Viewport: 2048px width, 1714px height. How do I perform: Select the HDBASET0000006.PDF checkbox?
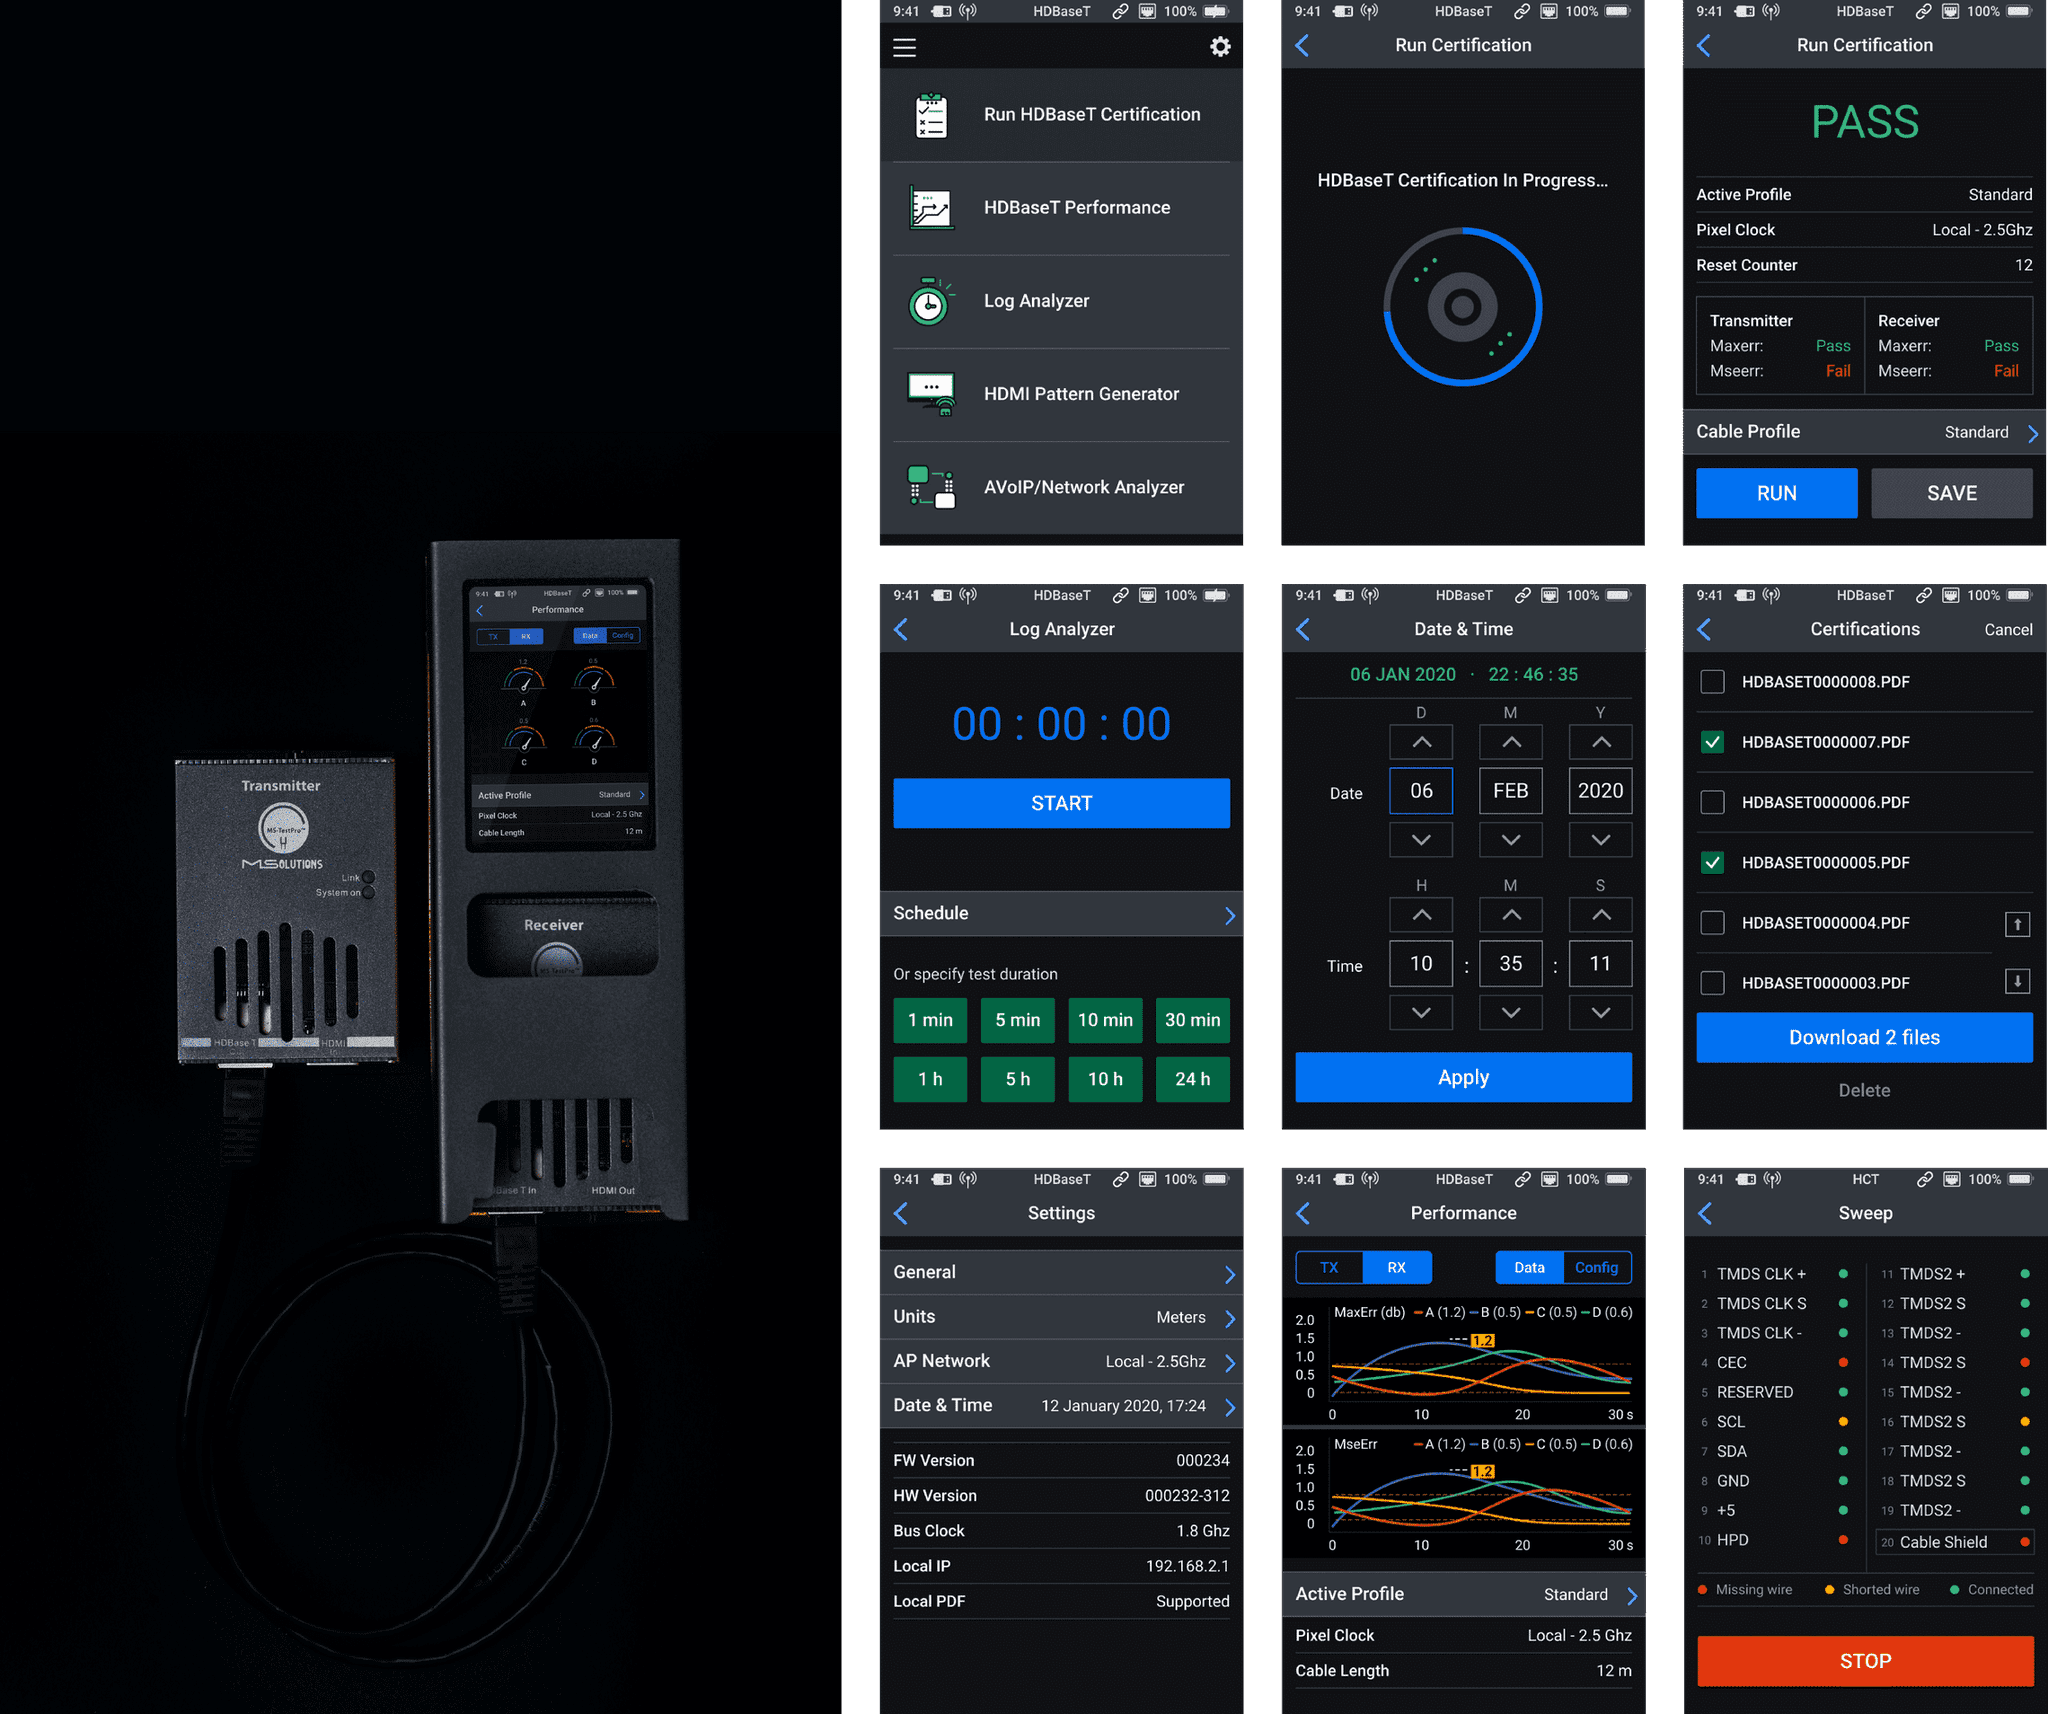coord(1712,802)
